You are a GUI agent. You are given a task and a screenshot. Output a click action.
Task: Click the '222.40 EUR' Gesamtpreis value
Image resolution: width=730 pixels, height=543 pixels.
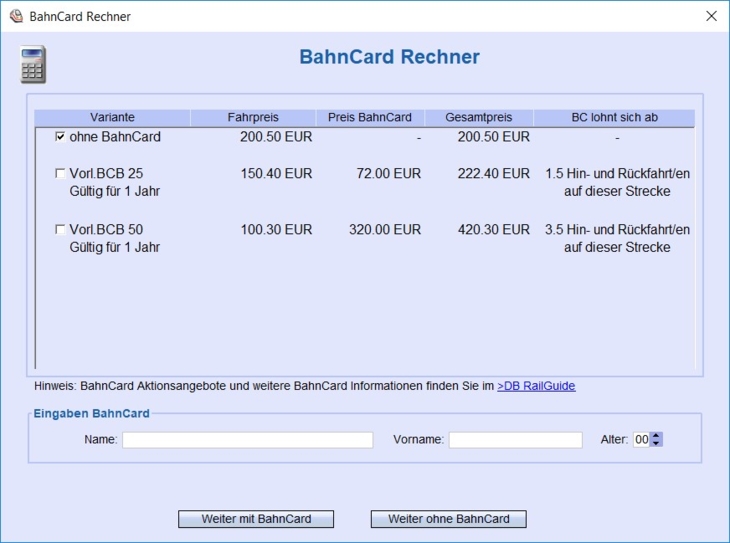coord(493,174)
